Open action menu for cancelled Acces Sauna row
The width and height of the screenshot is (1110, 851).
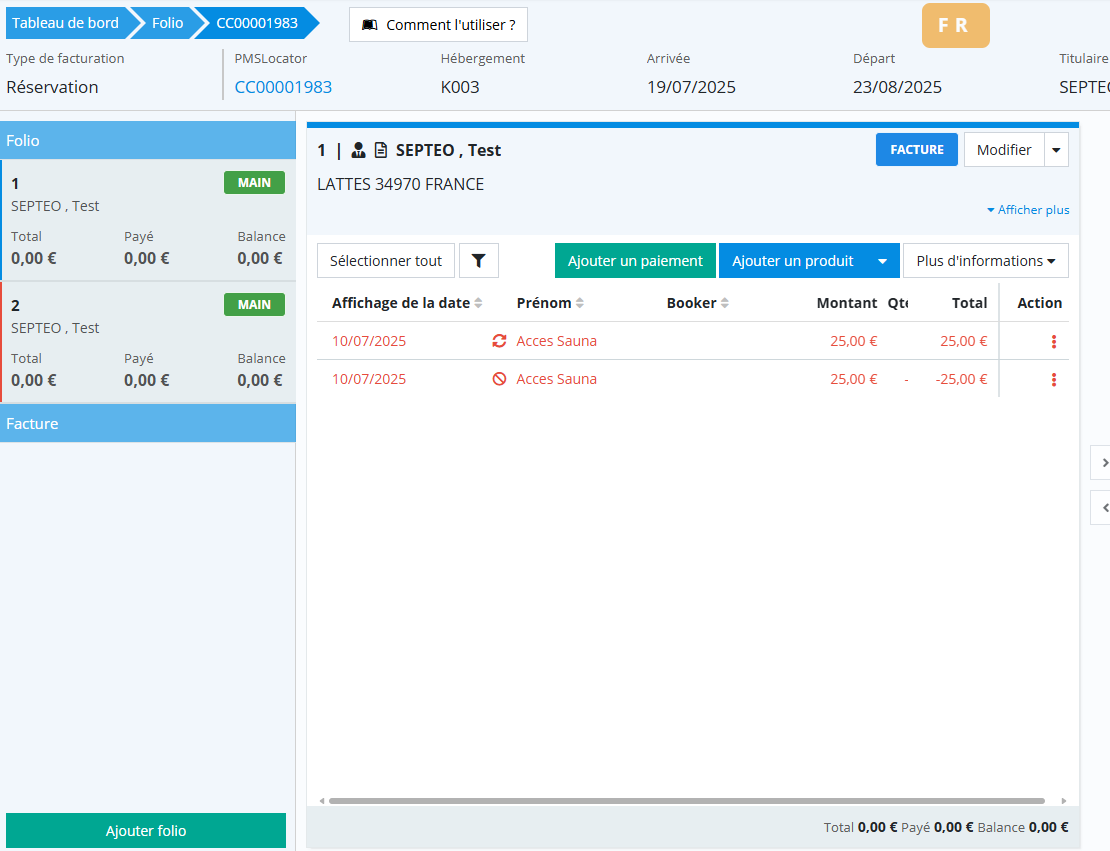[x=1053, y=380]
